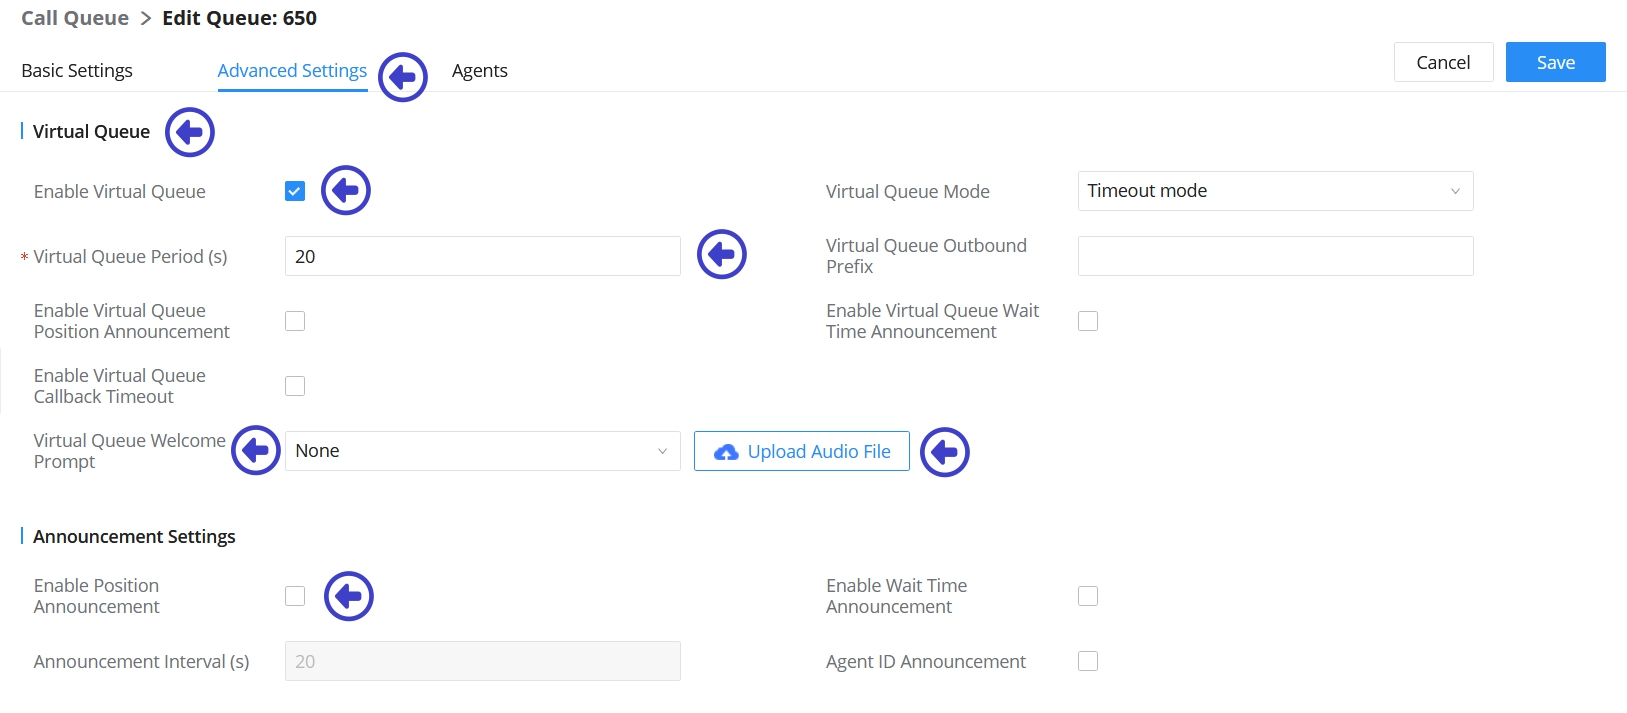The height and width of the screenshot is (713, 1627).
Task: Tick Enable Virtual Queue Callback Timeout
Action: click(295, 386)
